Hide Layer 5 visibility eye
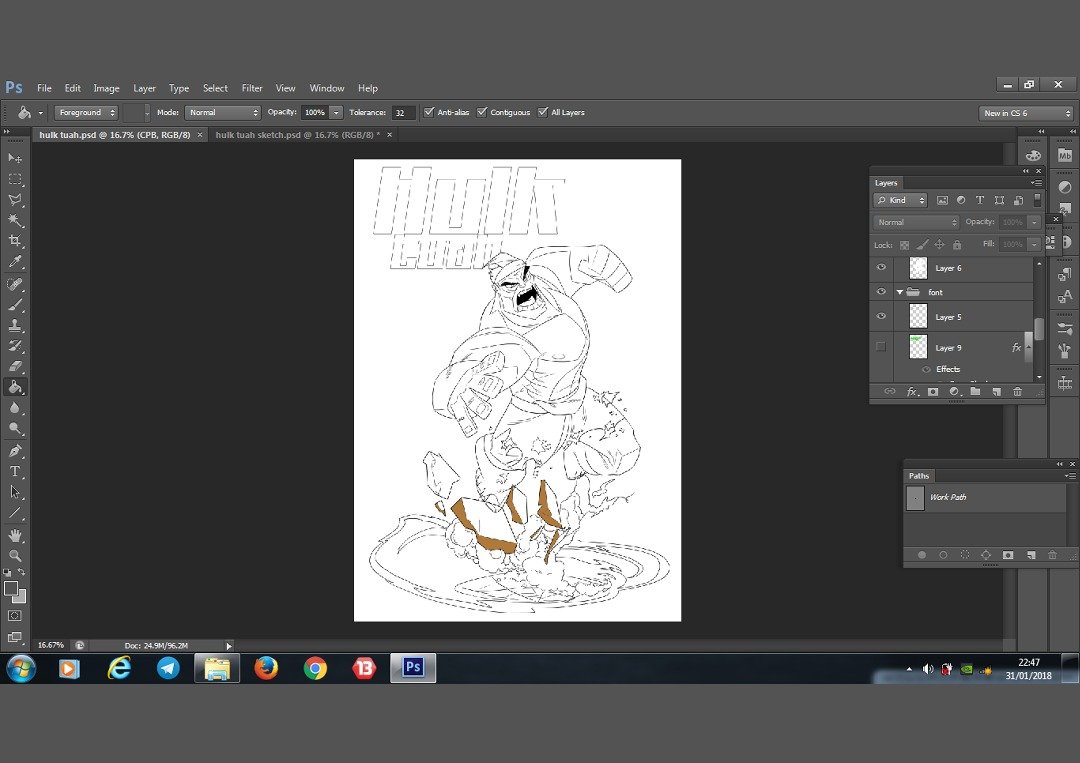The width and height of the screenshot is (1080, 763). (x=881, y=316)
